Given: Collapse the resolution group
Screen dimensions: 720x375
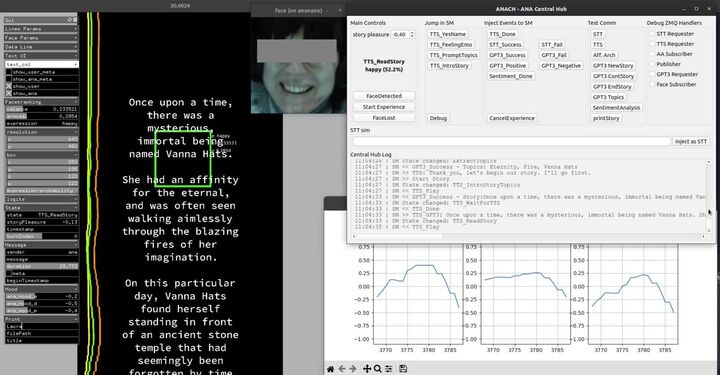Looking at the screenshot, I should click(41, 132).
